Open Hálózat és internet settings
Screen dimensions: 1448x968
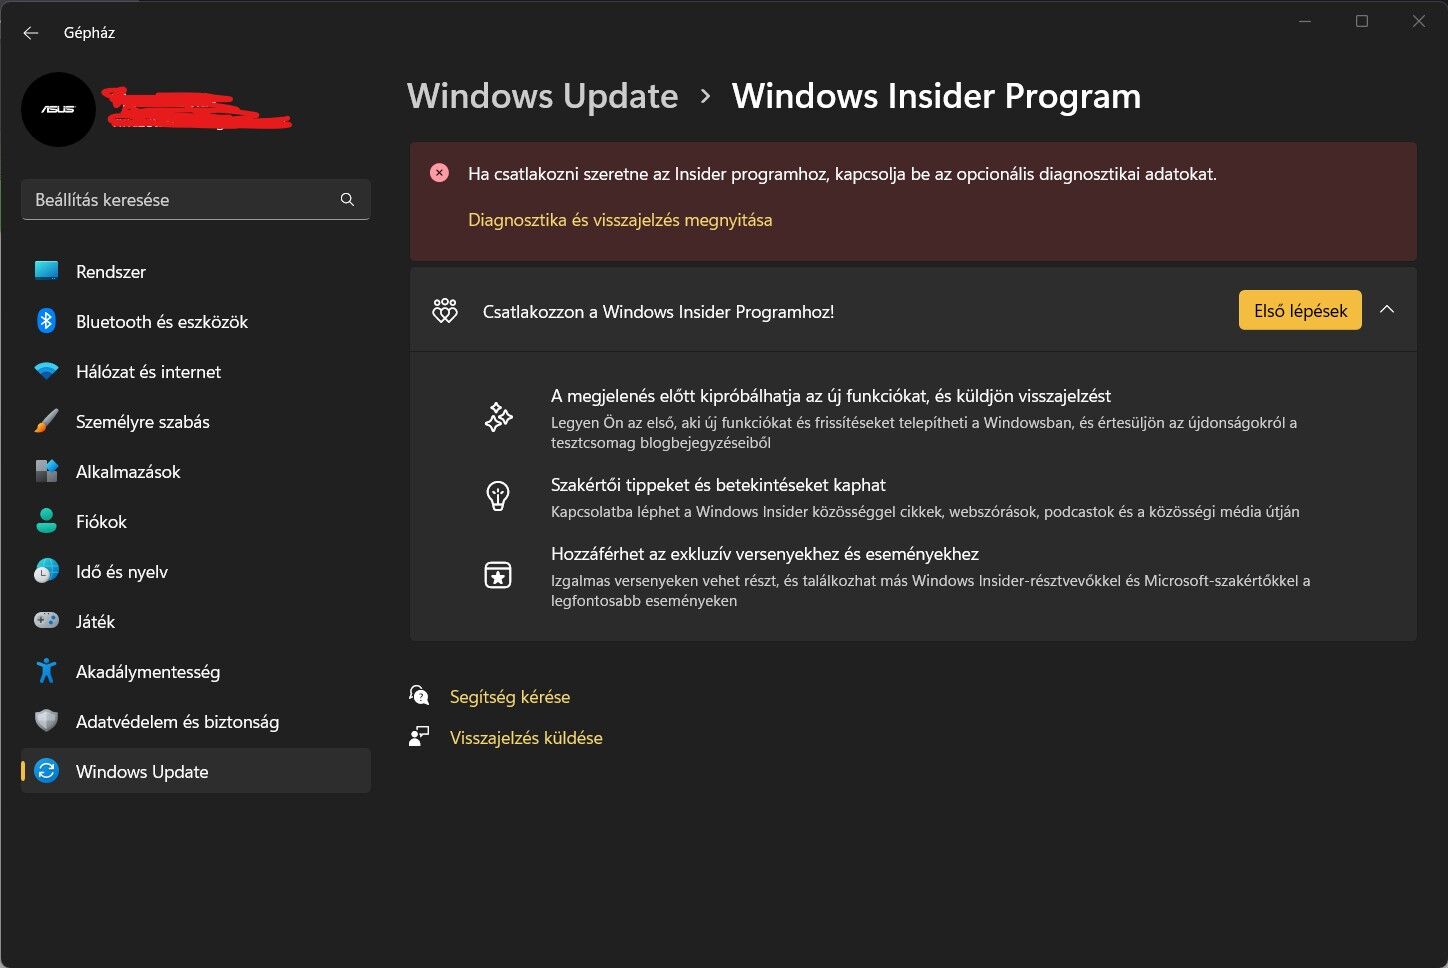tap(196, 372)
